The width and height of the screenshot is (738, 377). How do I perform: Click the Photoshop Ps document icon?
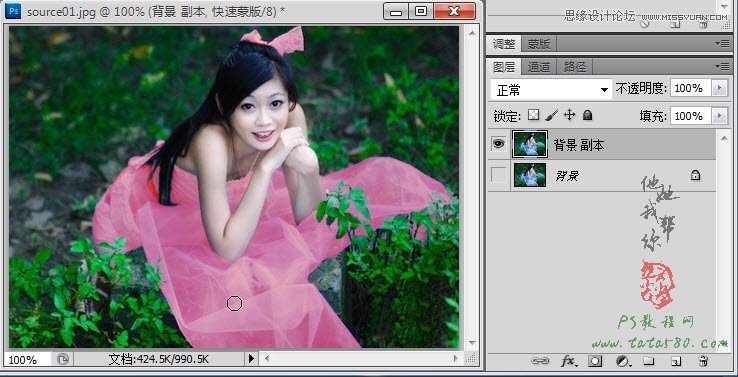point(13,10)
